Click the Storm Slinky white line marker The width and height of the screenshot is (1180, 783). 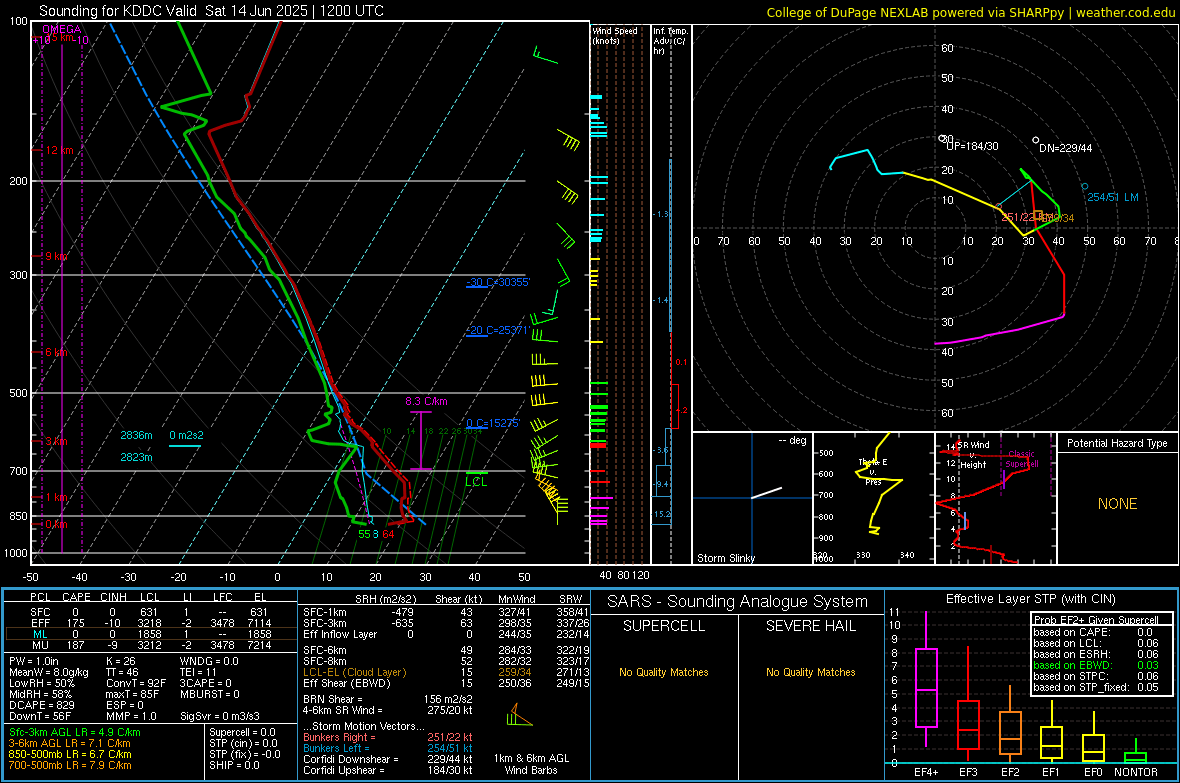(x=766, y=493)
